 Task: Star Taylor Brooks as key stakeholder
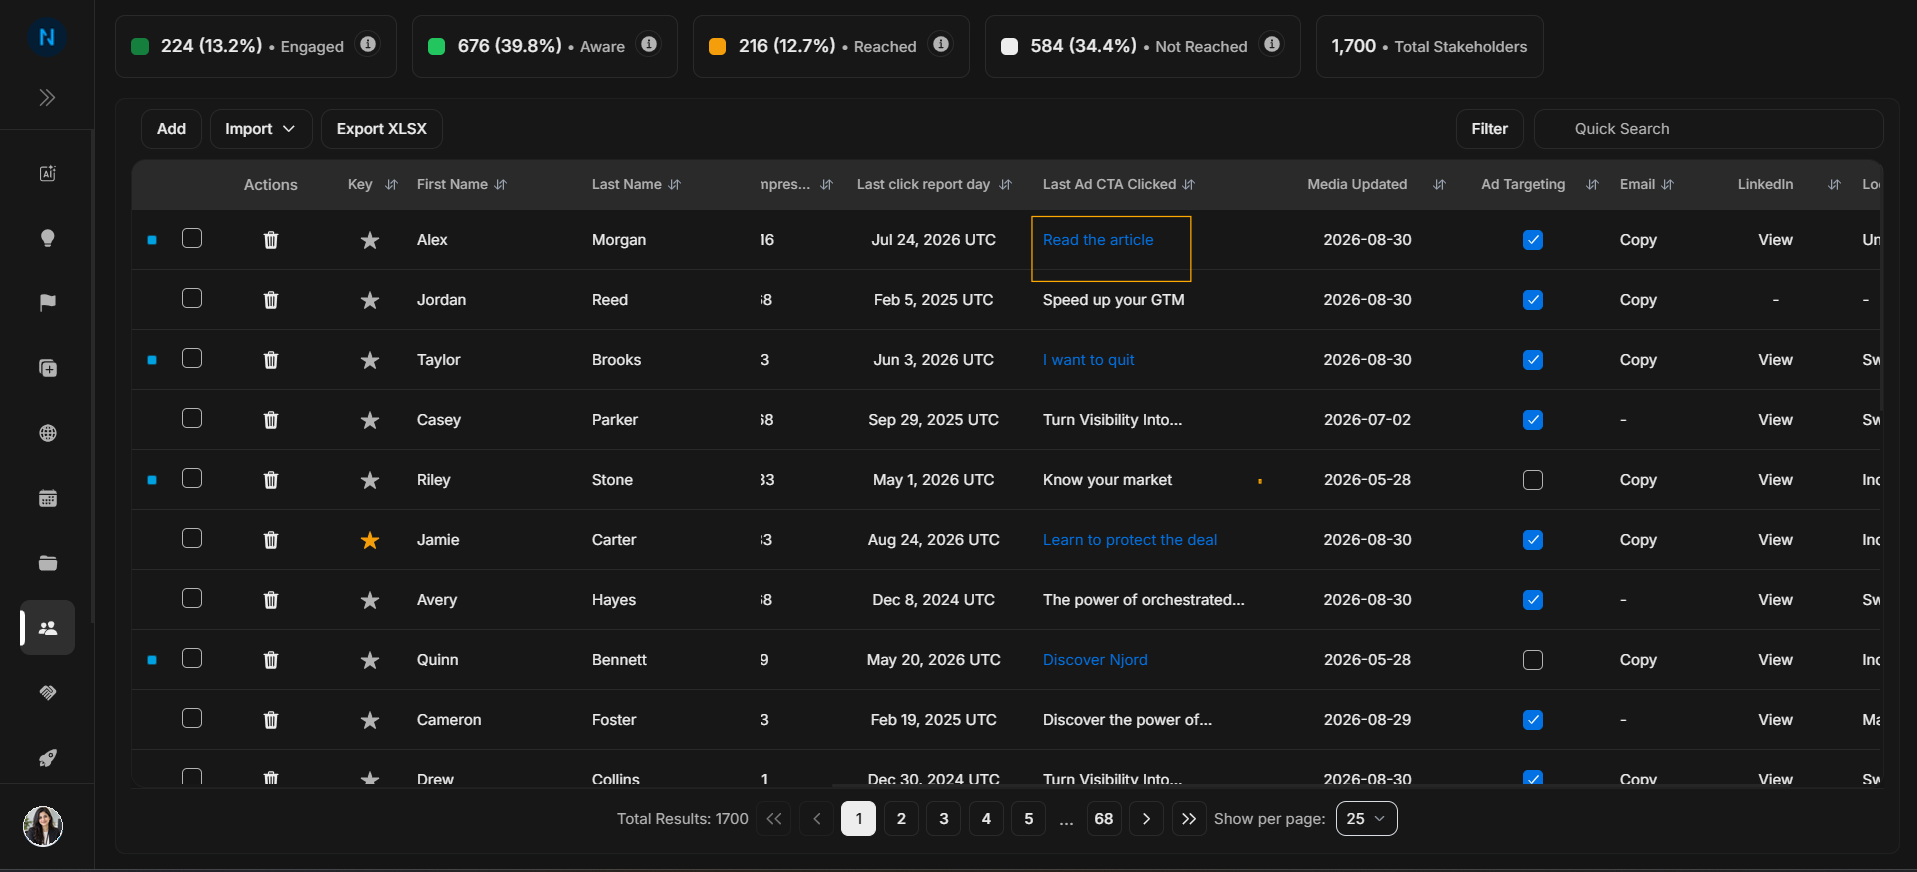pyautogui.click(x=370, y=360)
